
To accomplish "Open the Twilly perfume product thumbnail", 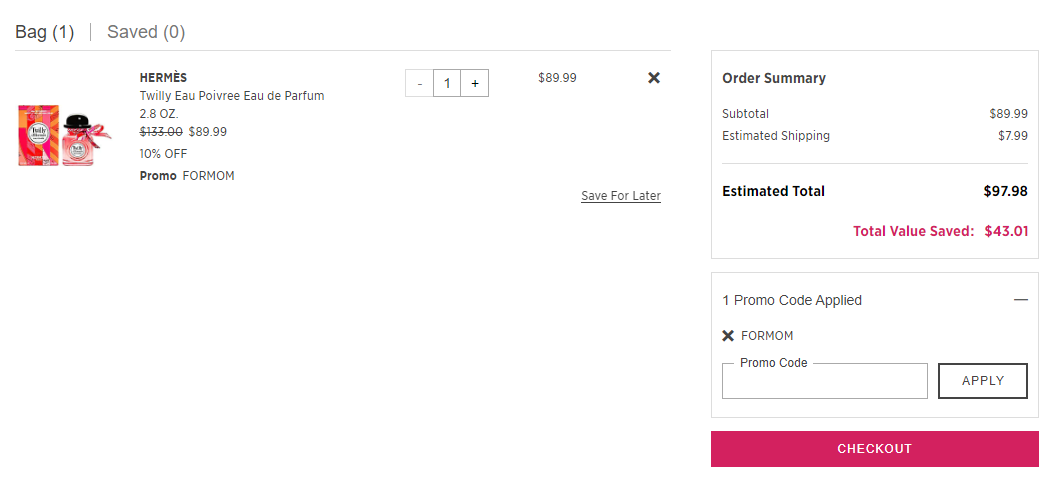I will [64, 135].
